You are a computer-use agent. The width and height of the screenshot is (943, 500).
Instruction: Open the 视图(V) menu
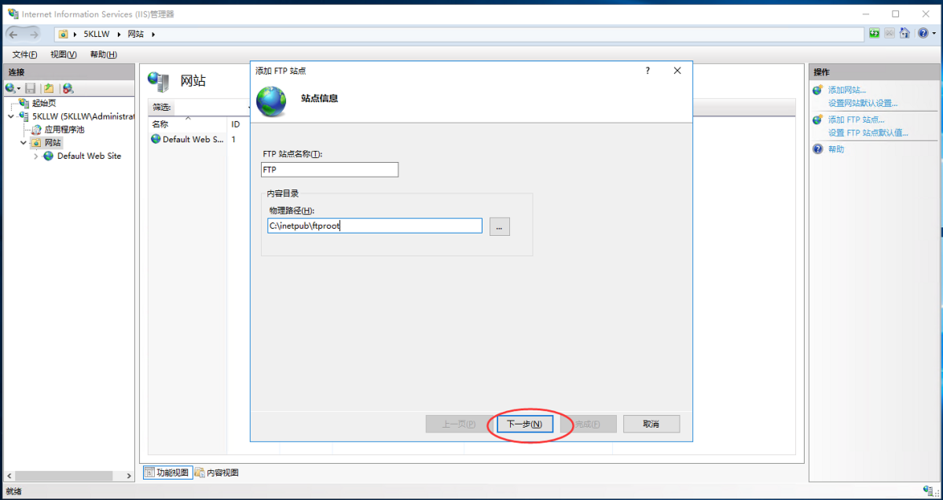coord(63,54)
